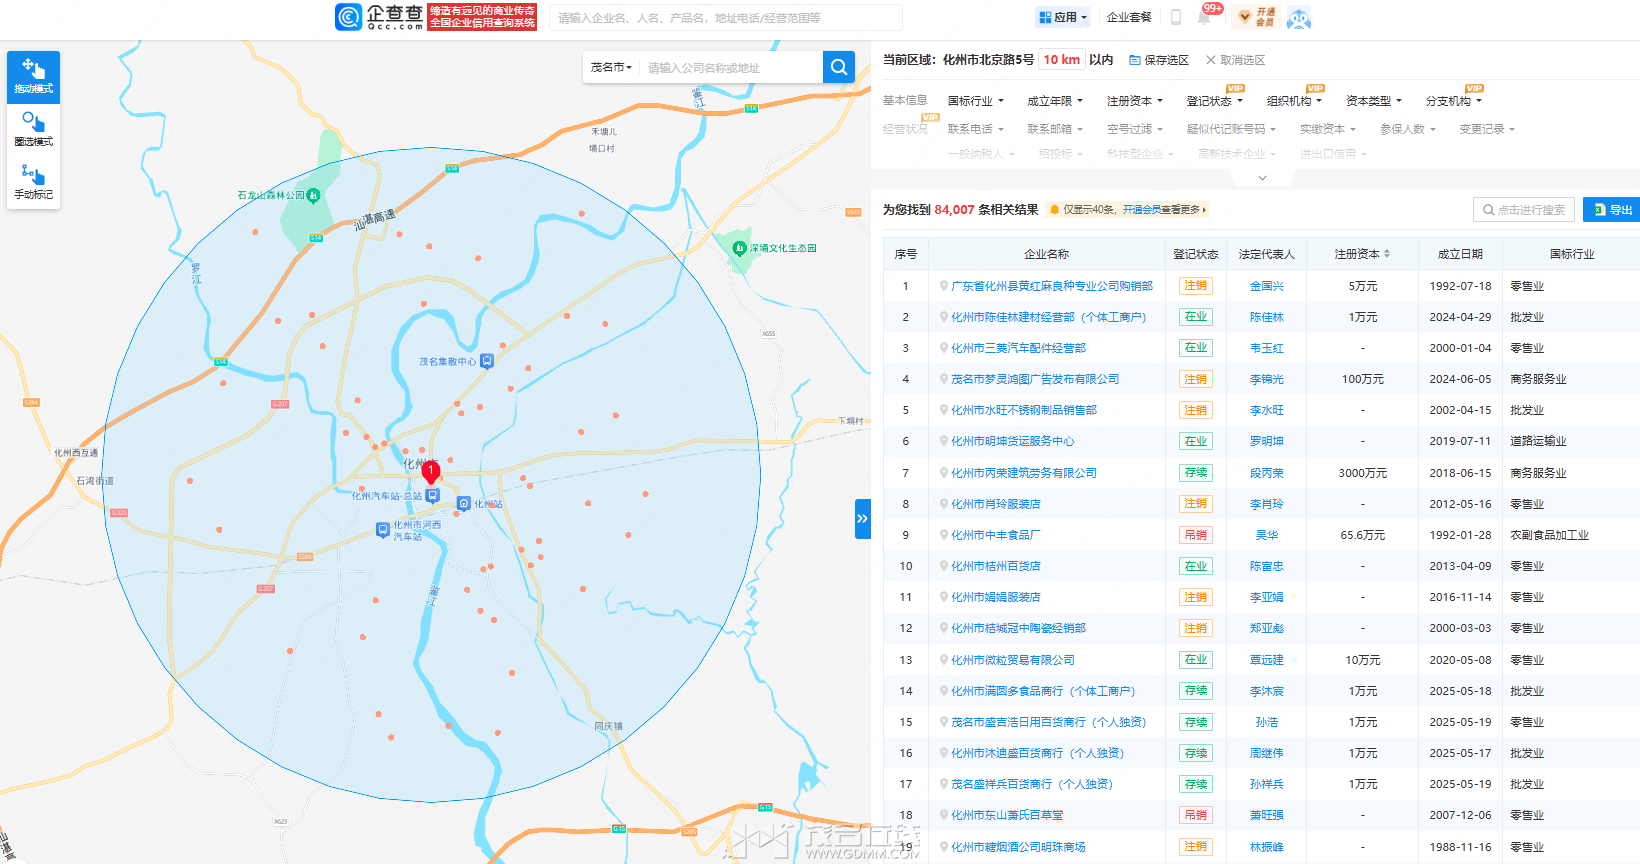Open 化州市丙荣建筑劳务有限公司 company link
Image resolution: width=1640 pixels, height=864 pixels.
1023,473
